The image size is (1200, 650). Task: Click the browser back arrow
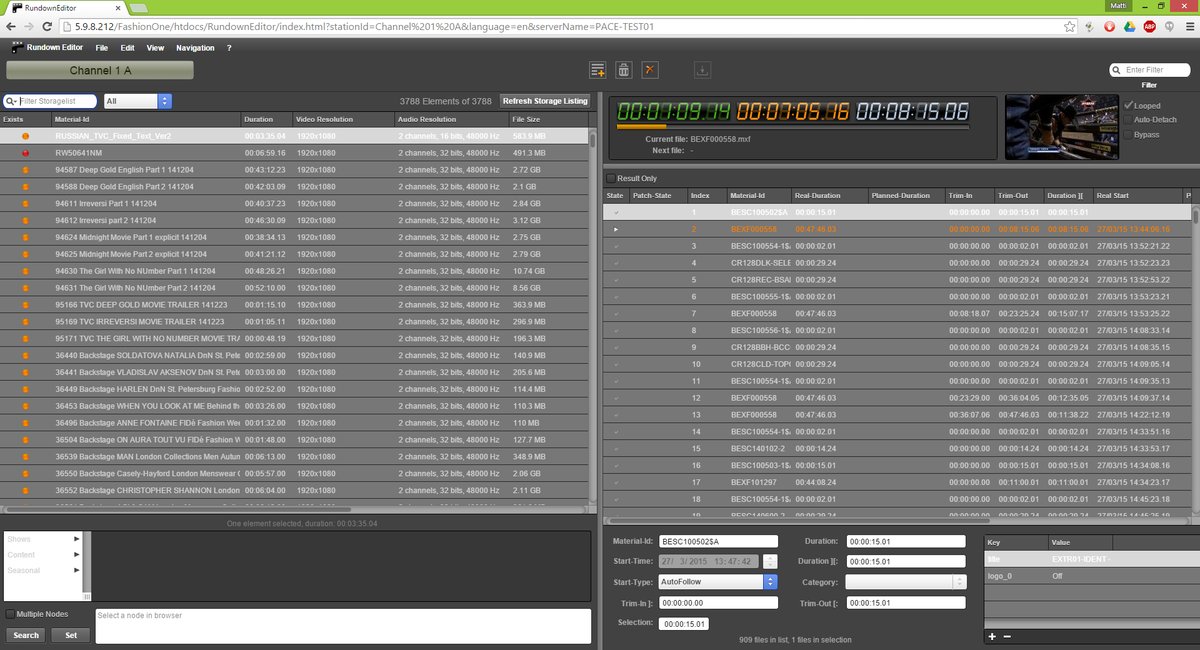point(13,26)
